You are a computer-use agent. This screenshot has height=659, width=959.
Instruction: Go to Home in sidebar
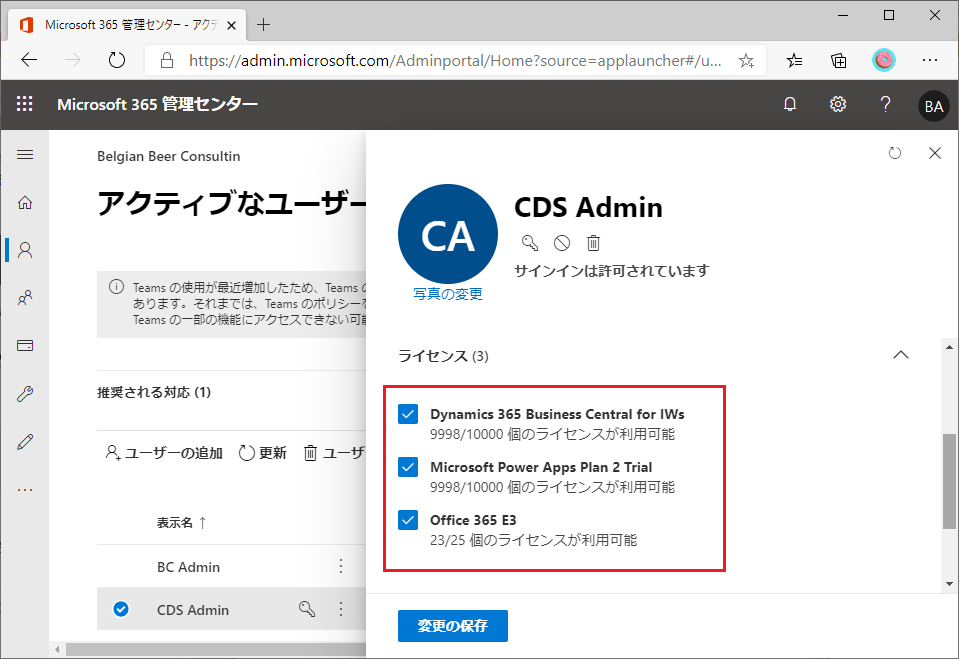click(25, 203)
